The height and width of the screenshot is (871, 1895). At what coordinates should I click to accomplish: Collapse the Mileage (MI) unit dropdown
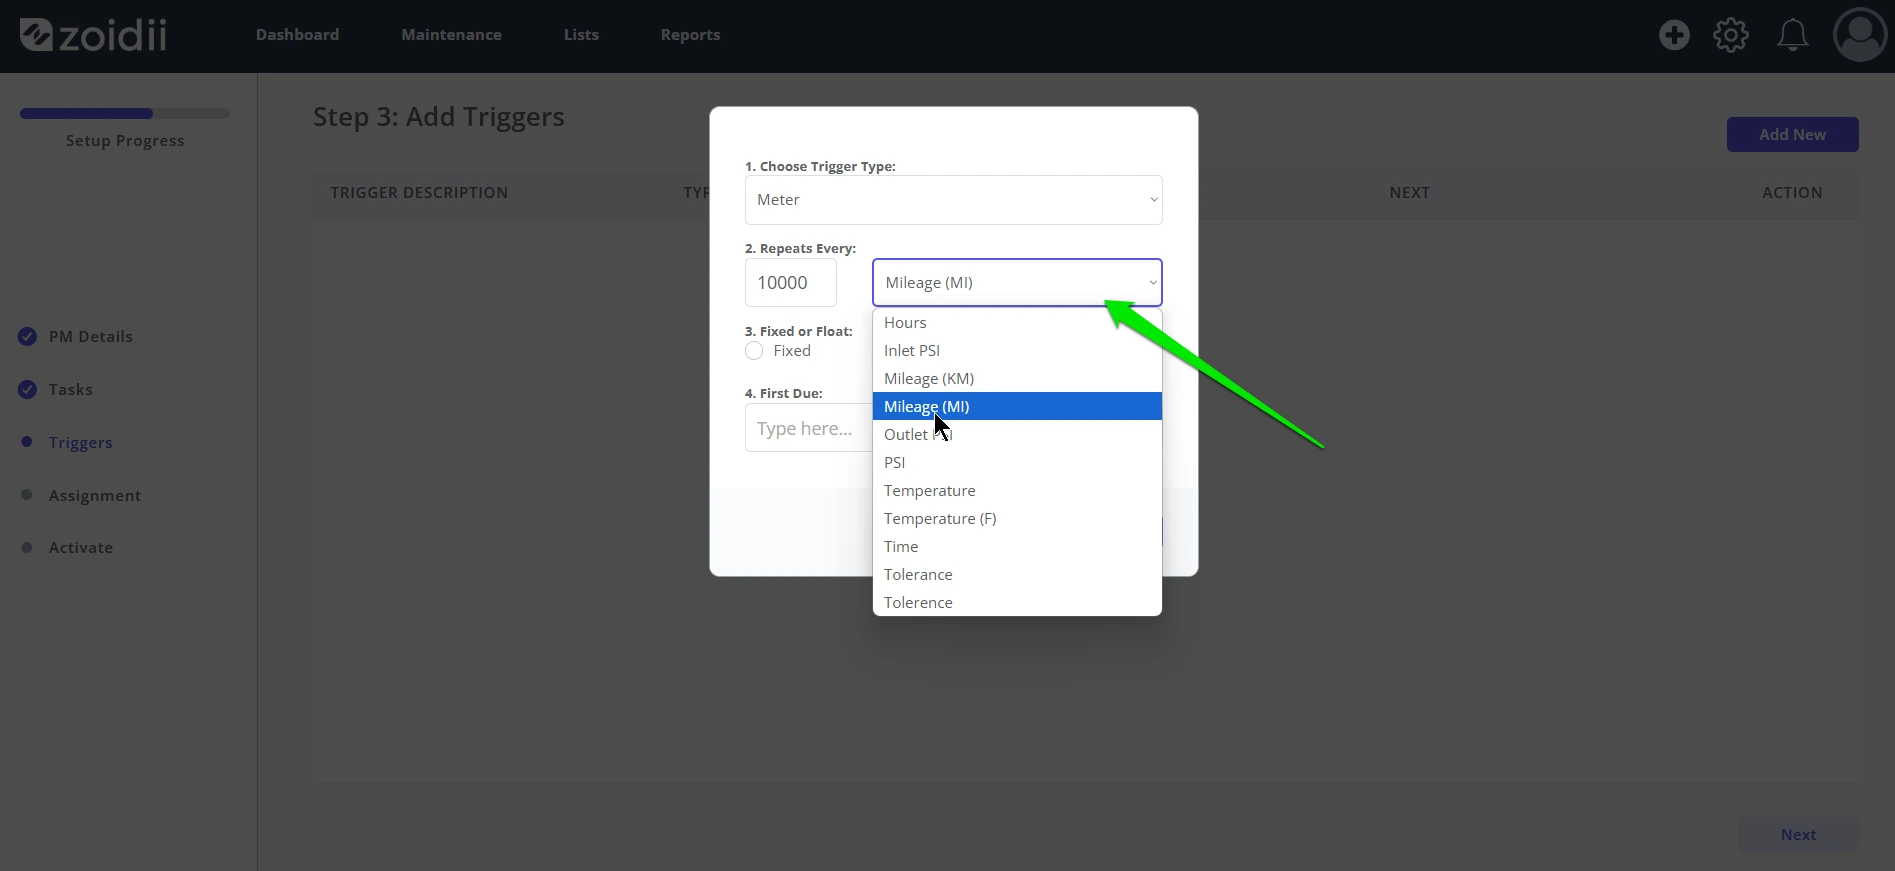(1017, 283)
